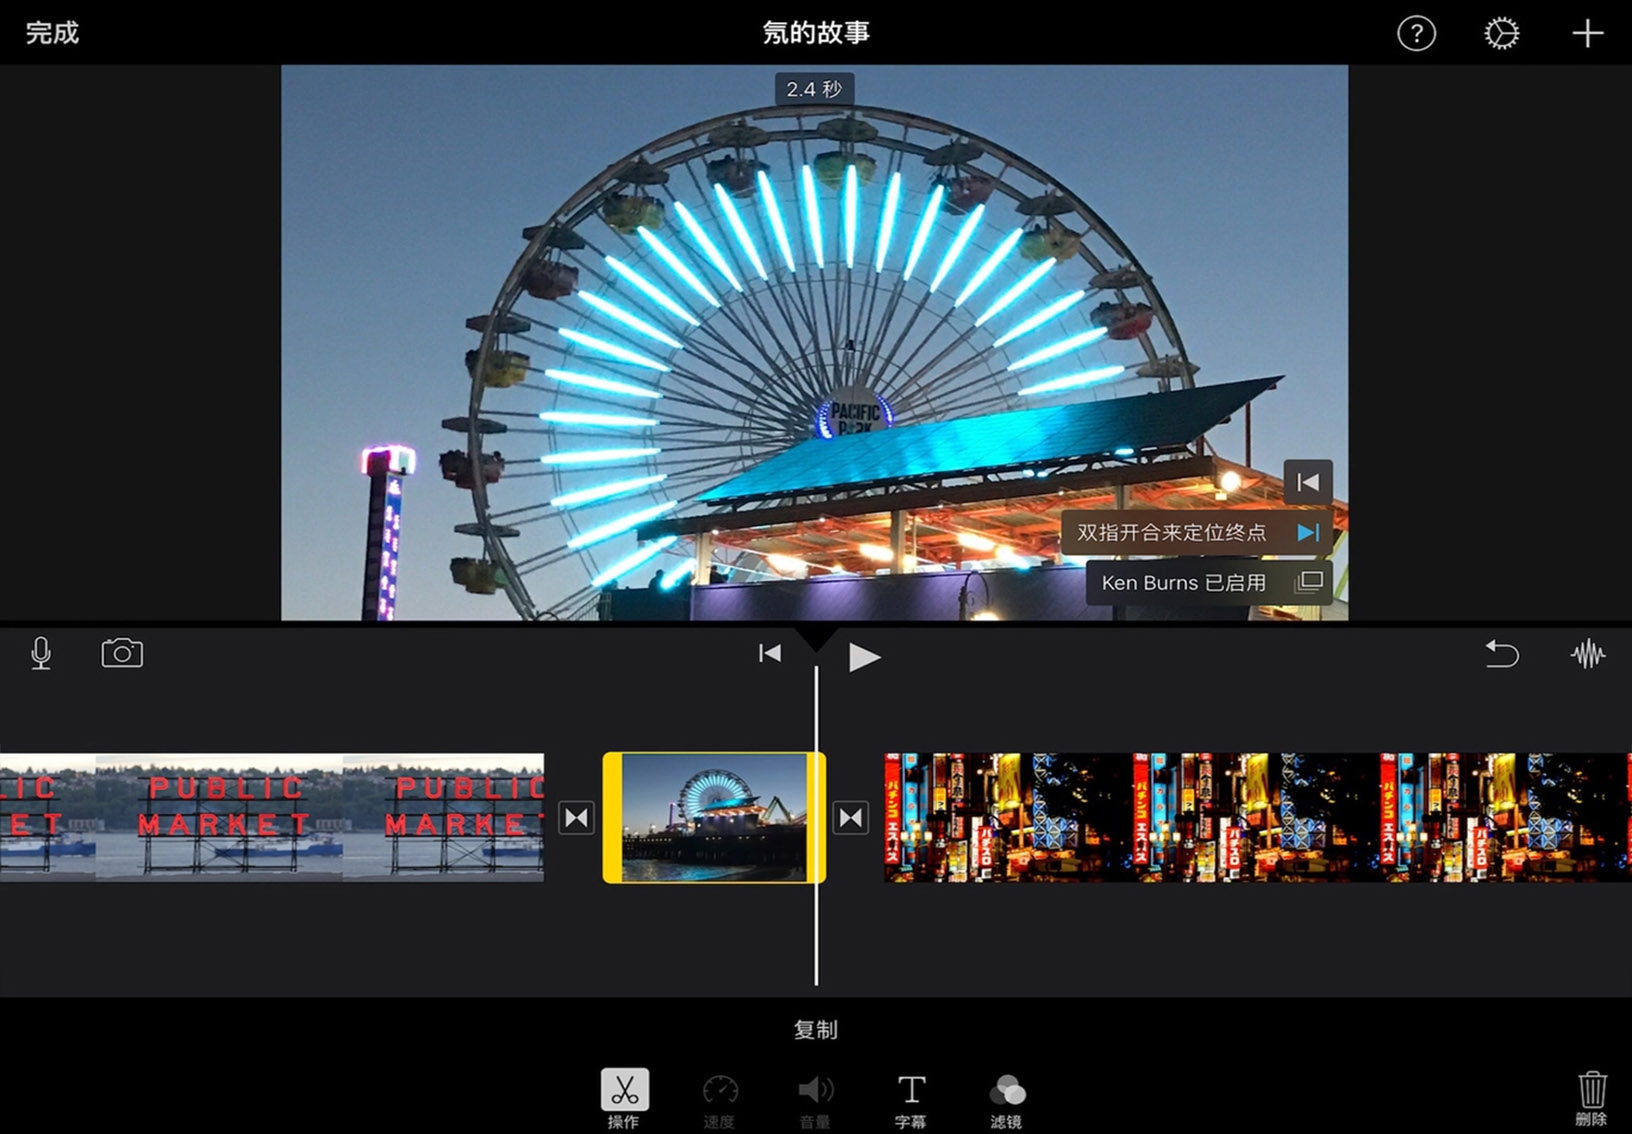Switch to the 字幕 titles tab

pos(910,1097)
